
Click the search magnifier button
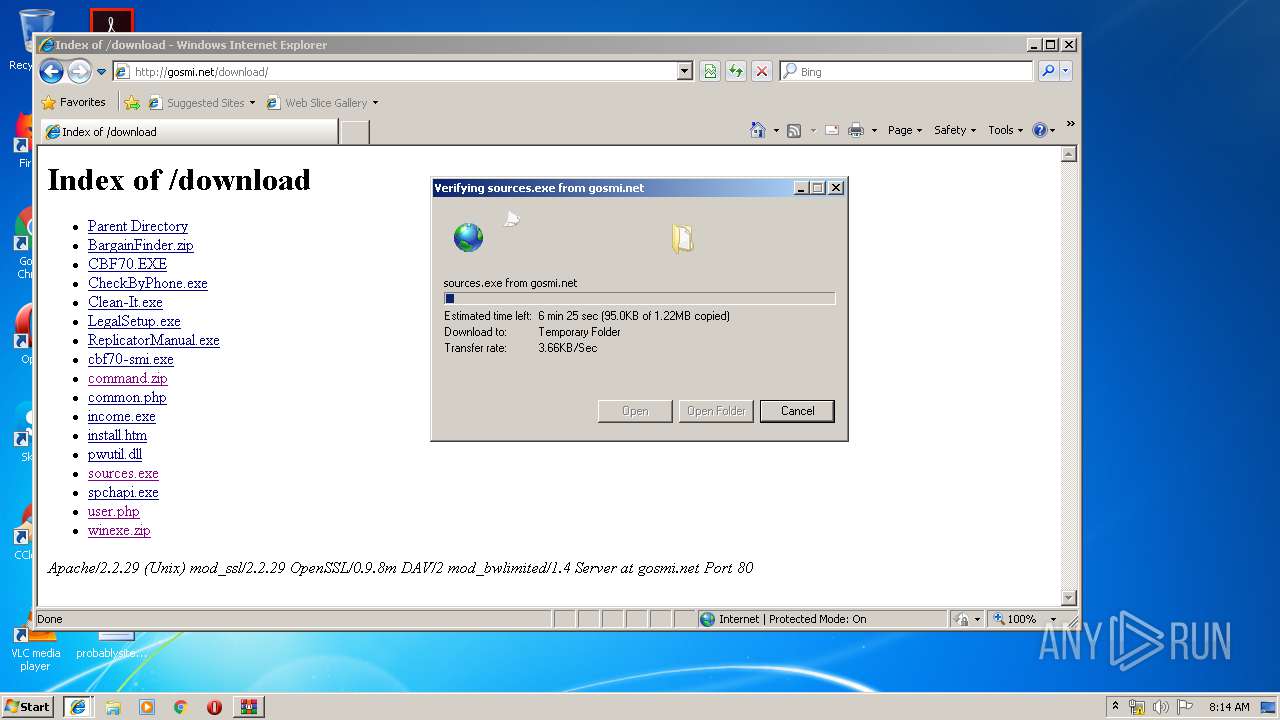click(1047, 71)
